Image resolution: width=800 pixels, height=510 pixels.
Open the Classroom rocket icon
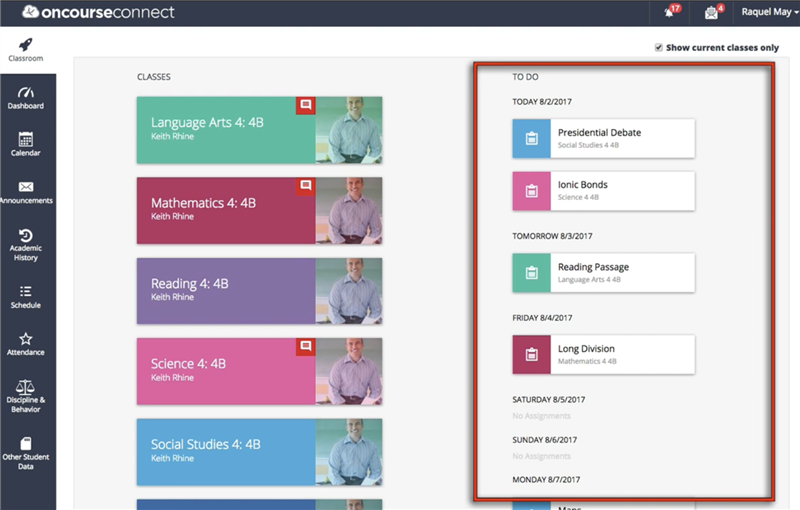pyautogui.click(x=26, y=45)
